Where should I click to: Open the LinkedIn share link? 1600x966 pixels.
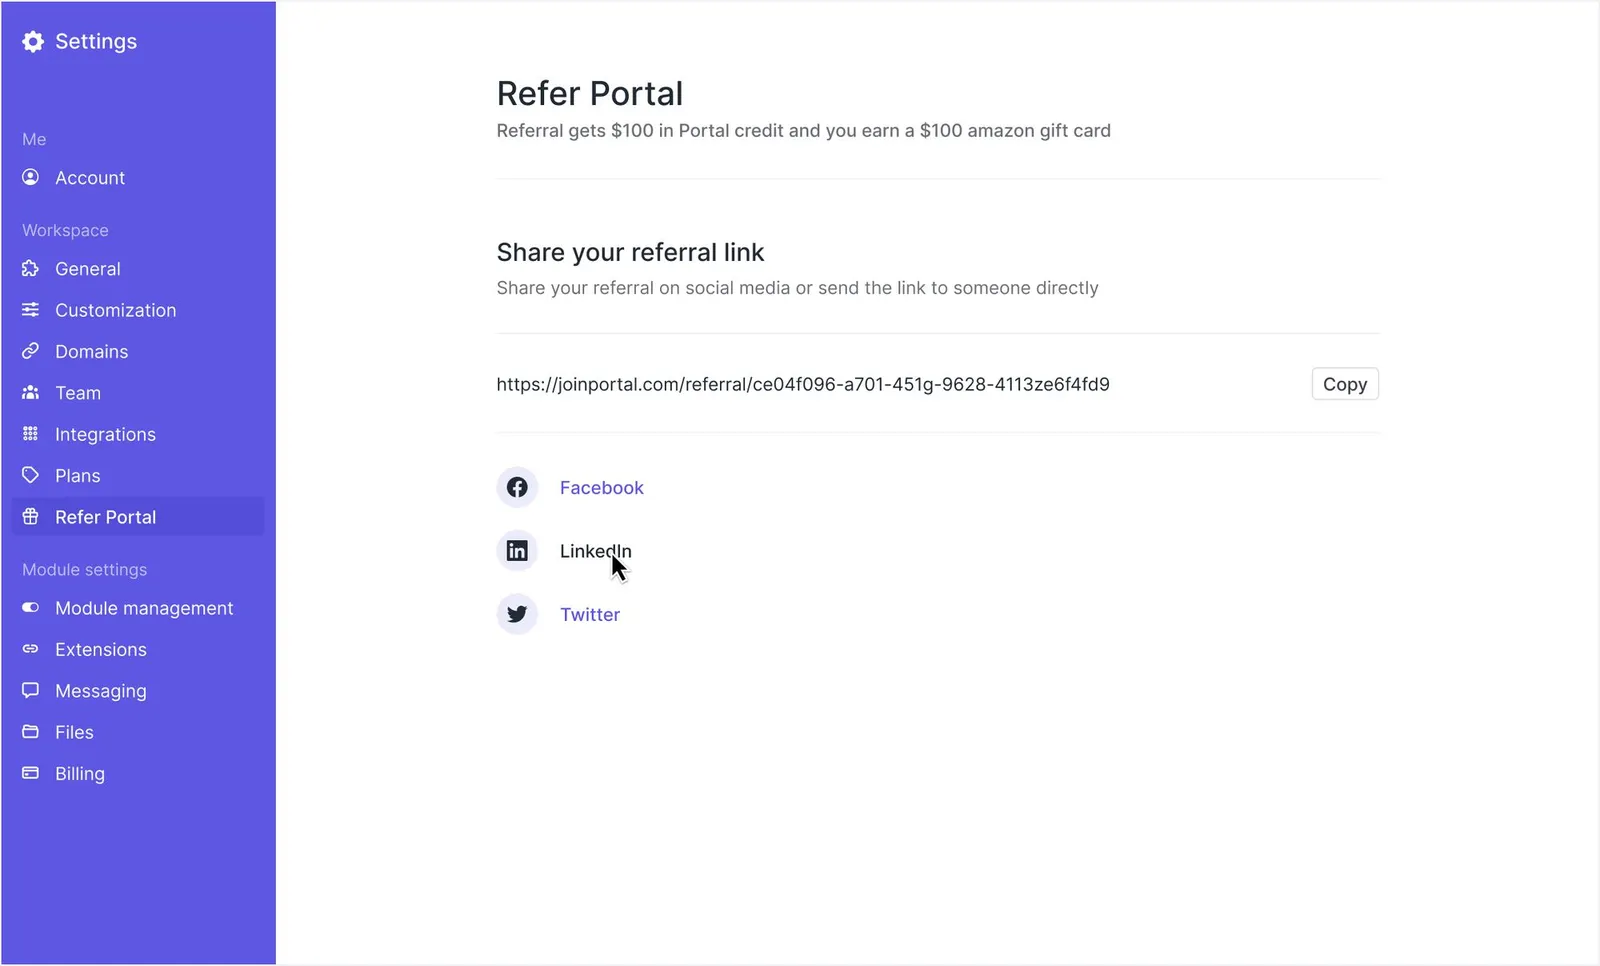596,551
